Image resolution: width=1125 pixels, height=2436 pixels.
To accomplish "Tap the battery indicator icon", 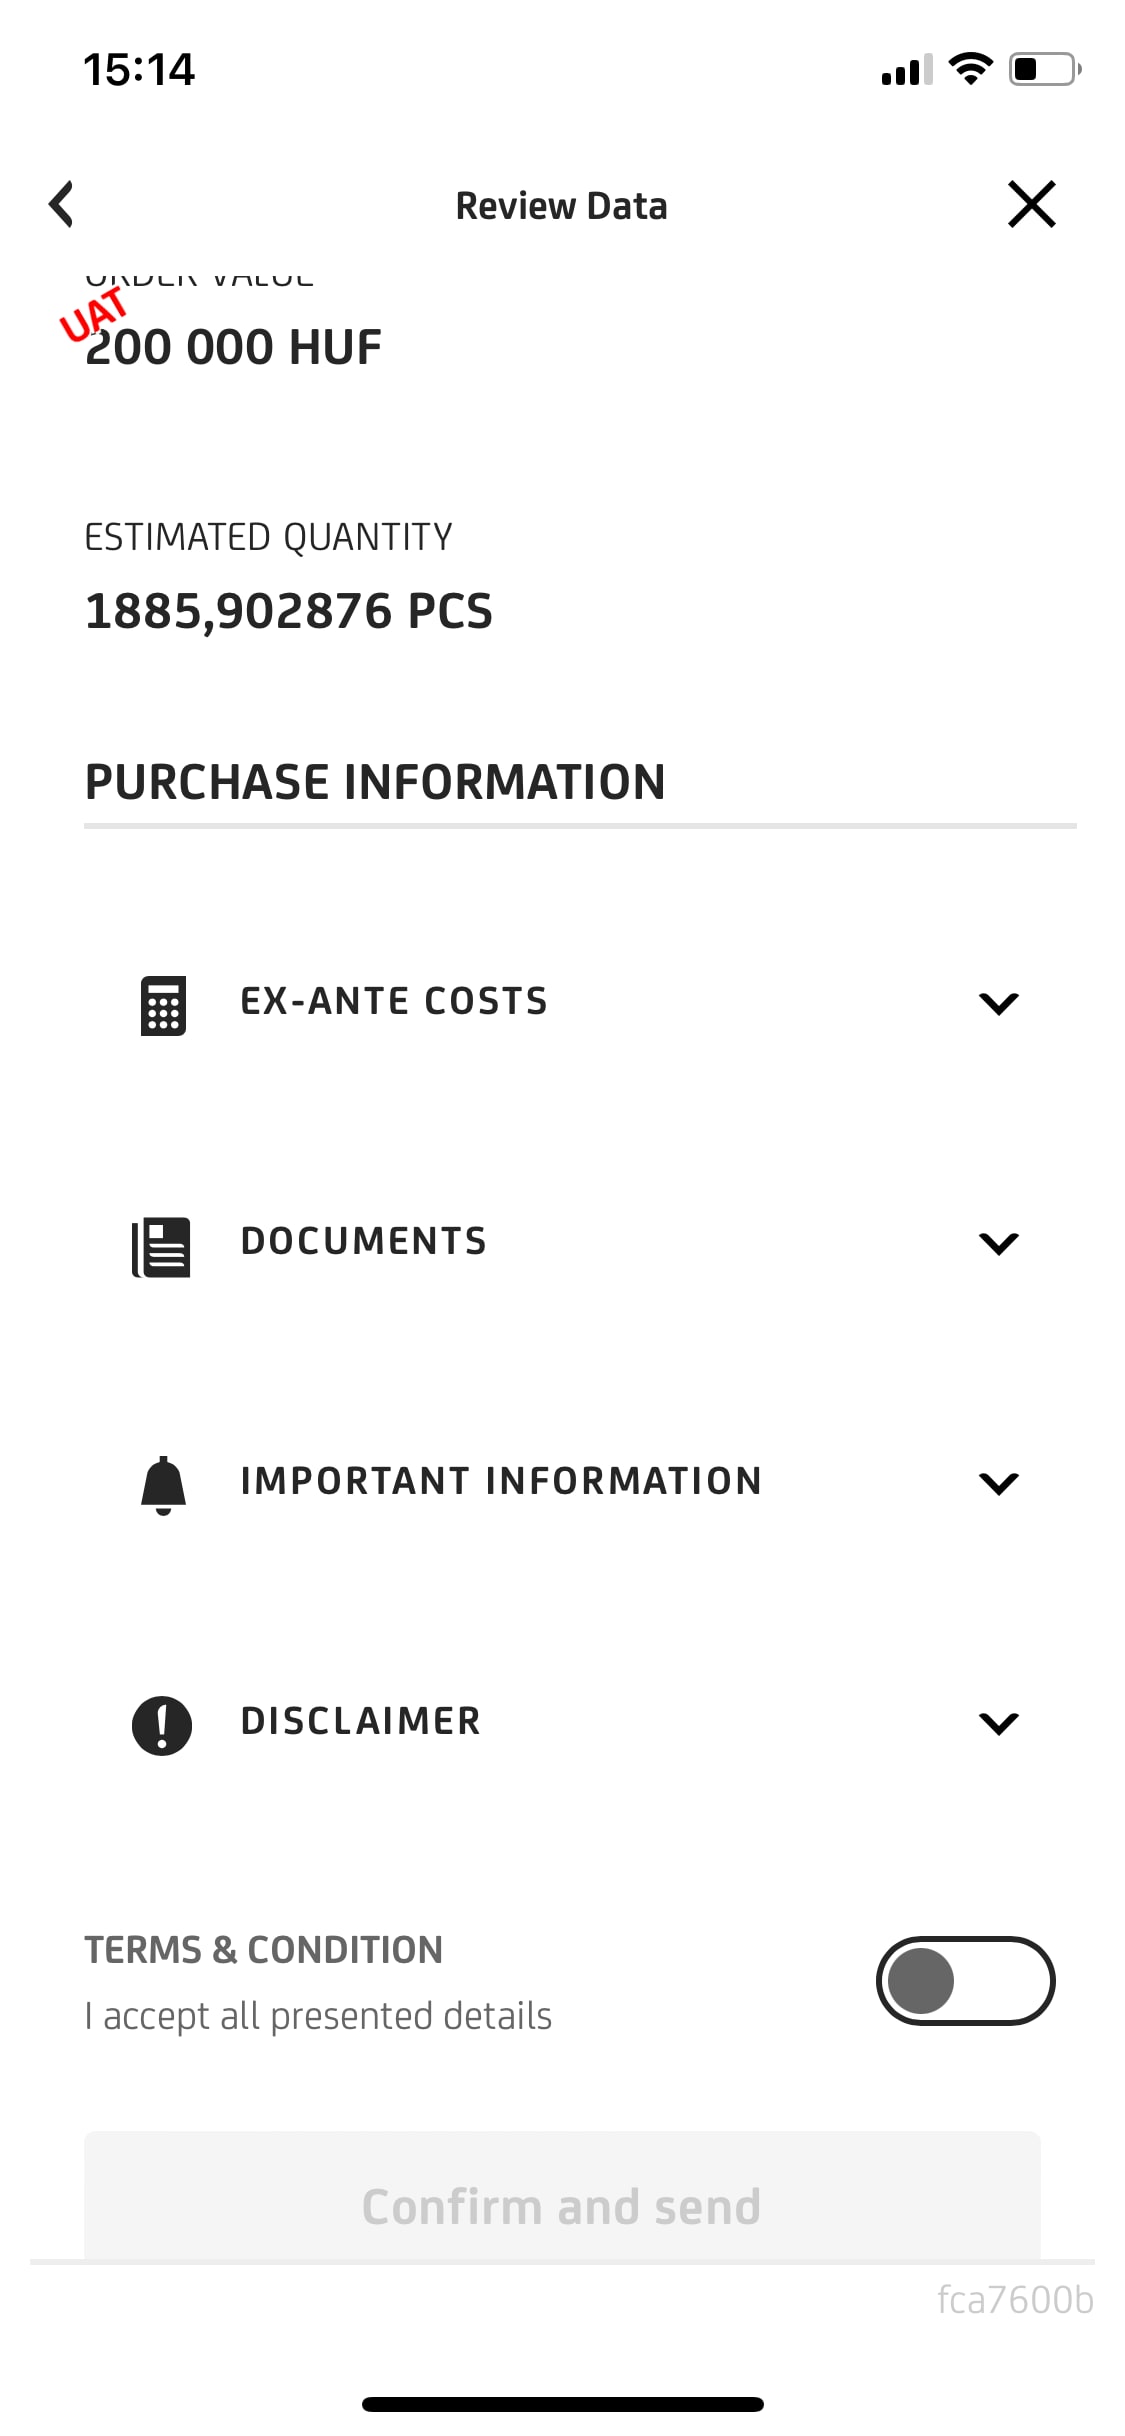I will point(1044,69).
